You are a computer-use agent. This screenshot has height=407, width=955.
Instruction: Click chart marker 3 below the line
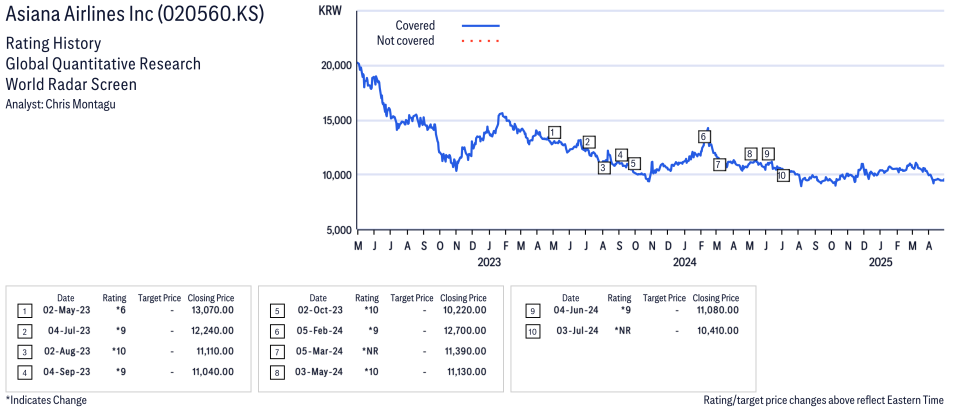click(x=604, y=168)
